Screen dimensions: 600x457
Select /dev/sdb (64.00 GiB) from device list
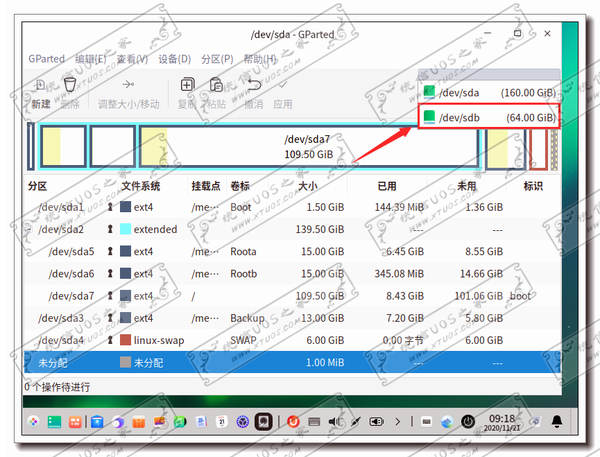tap(489, 117)
